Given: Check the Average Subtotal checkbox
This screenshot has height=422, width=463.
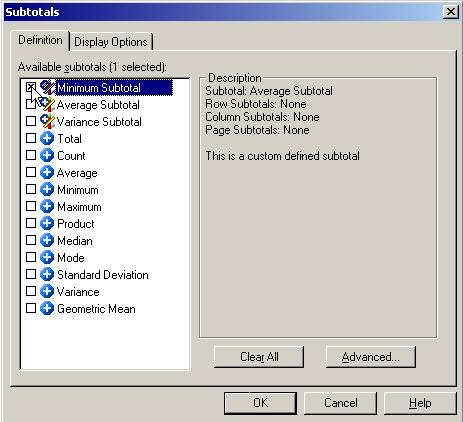Looking at the screenshot, I should pos(31,104).
